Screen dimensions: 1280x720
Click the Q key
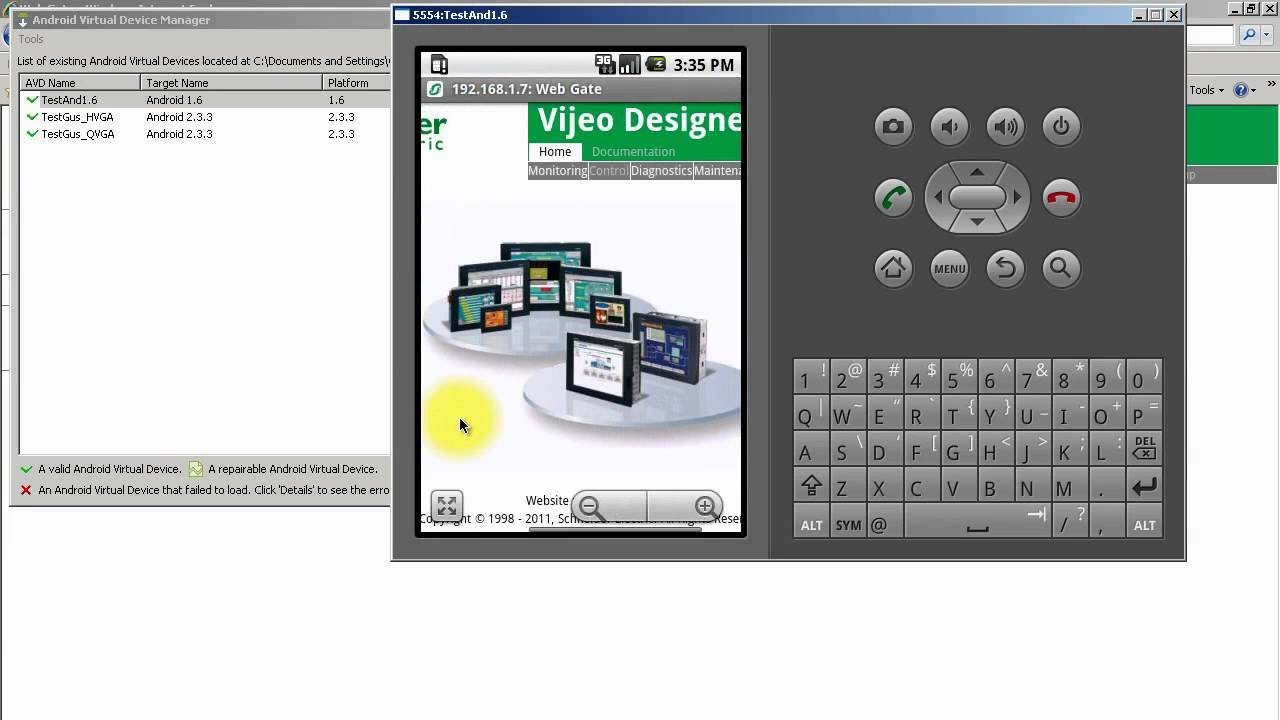click(x=811, y=413)
